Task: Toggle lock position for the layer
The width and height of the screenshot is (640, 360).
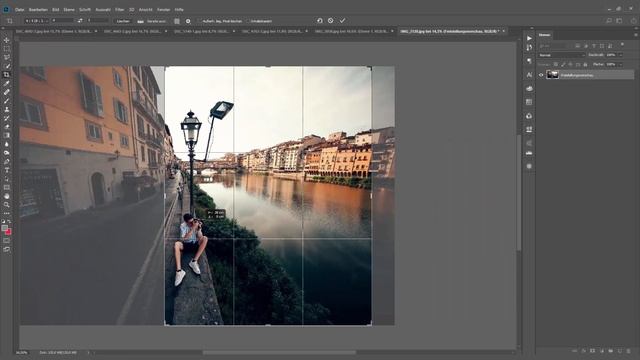Action: [x=570, y=64]
